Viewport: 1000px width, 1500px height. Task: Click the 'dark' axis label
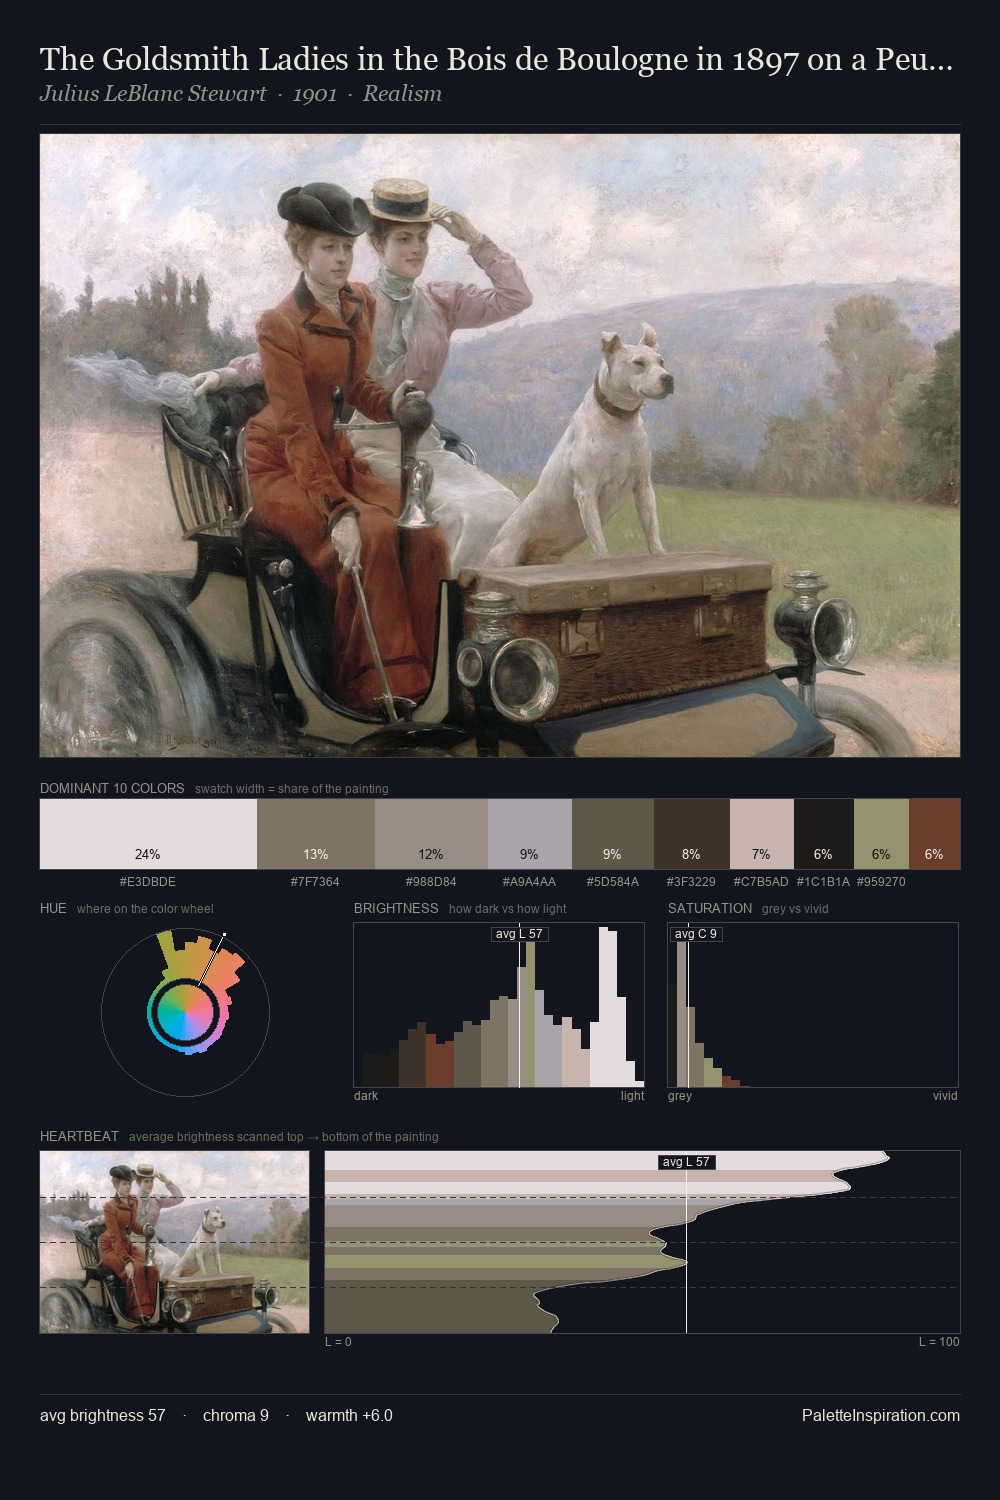[x=366, y=1096]
